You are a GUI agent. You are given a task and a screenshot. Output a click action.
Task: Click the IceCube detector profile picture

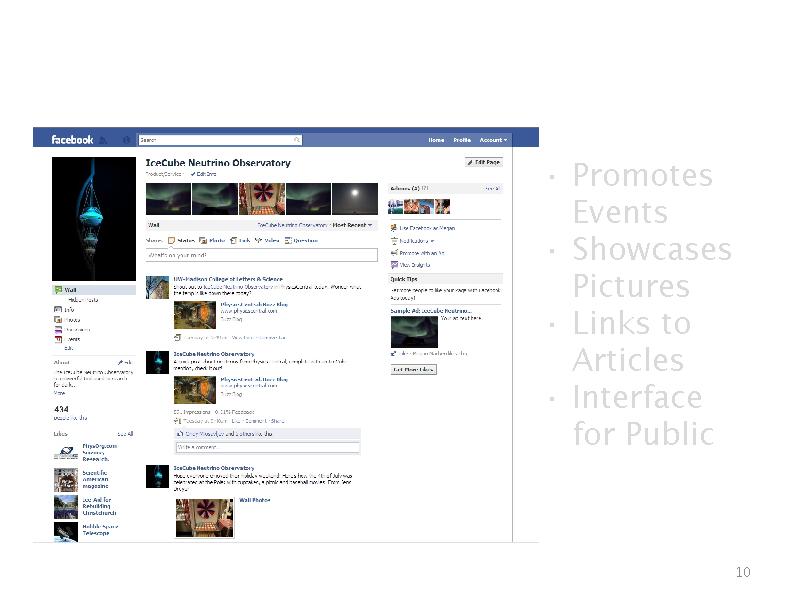coord(94,219)
